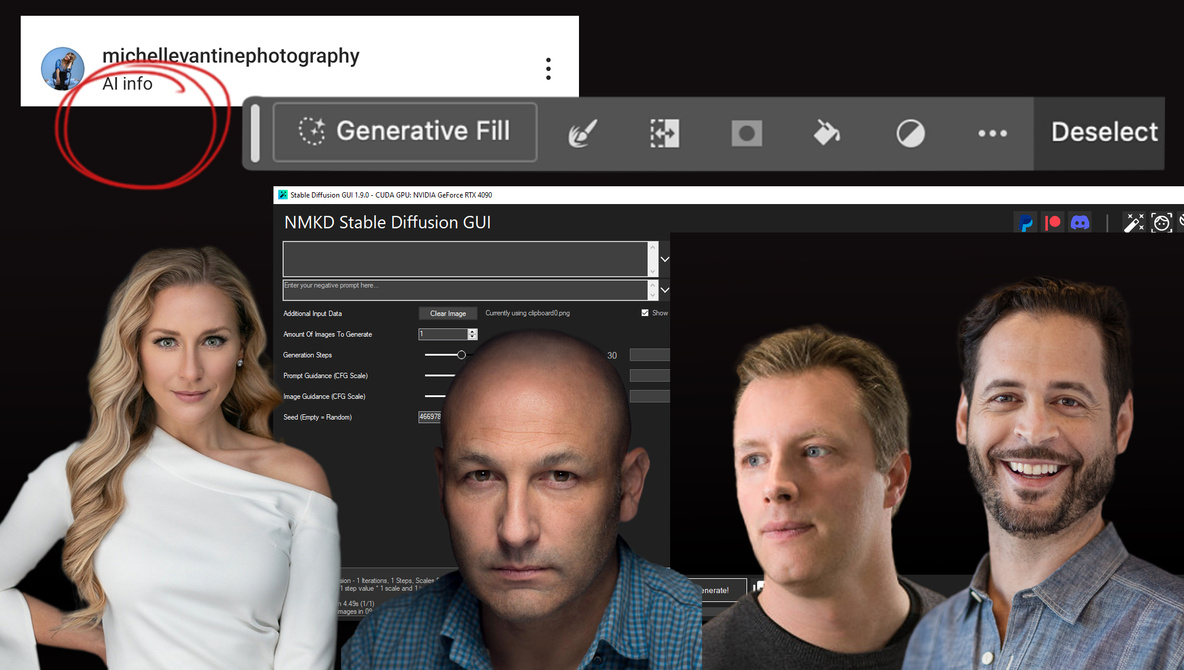This screenshot has height=670, width=1184.
Task: Click the adjustment layer half-circle icon
Action: pos(910,134)
